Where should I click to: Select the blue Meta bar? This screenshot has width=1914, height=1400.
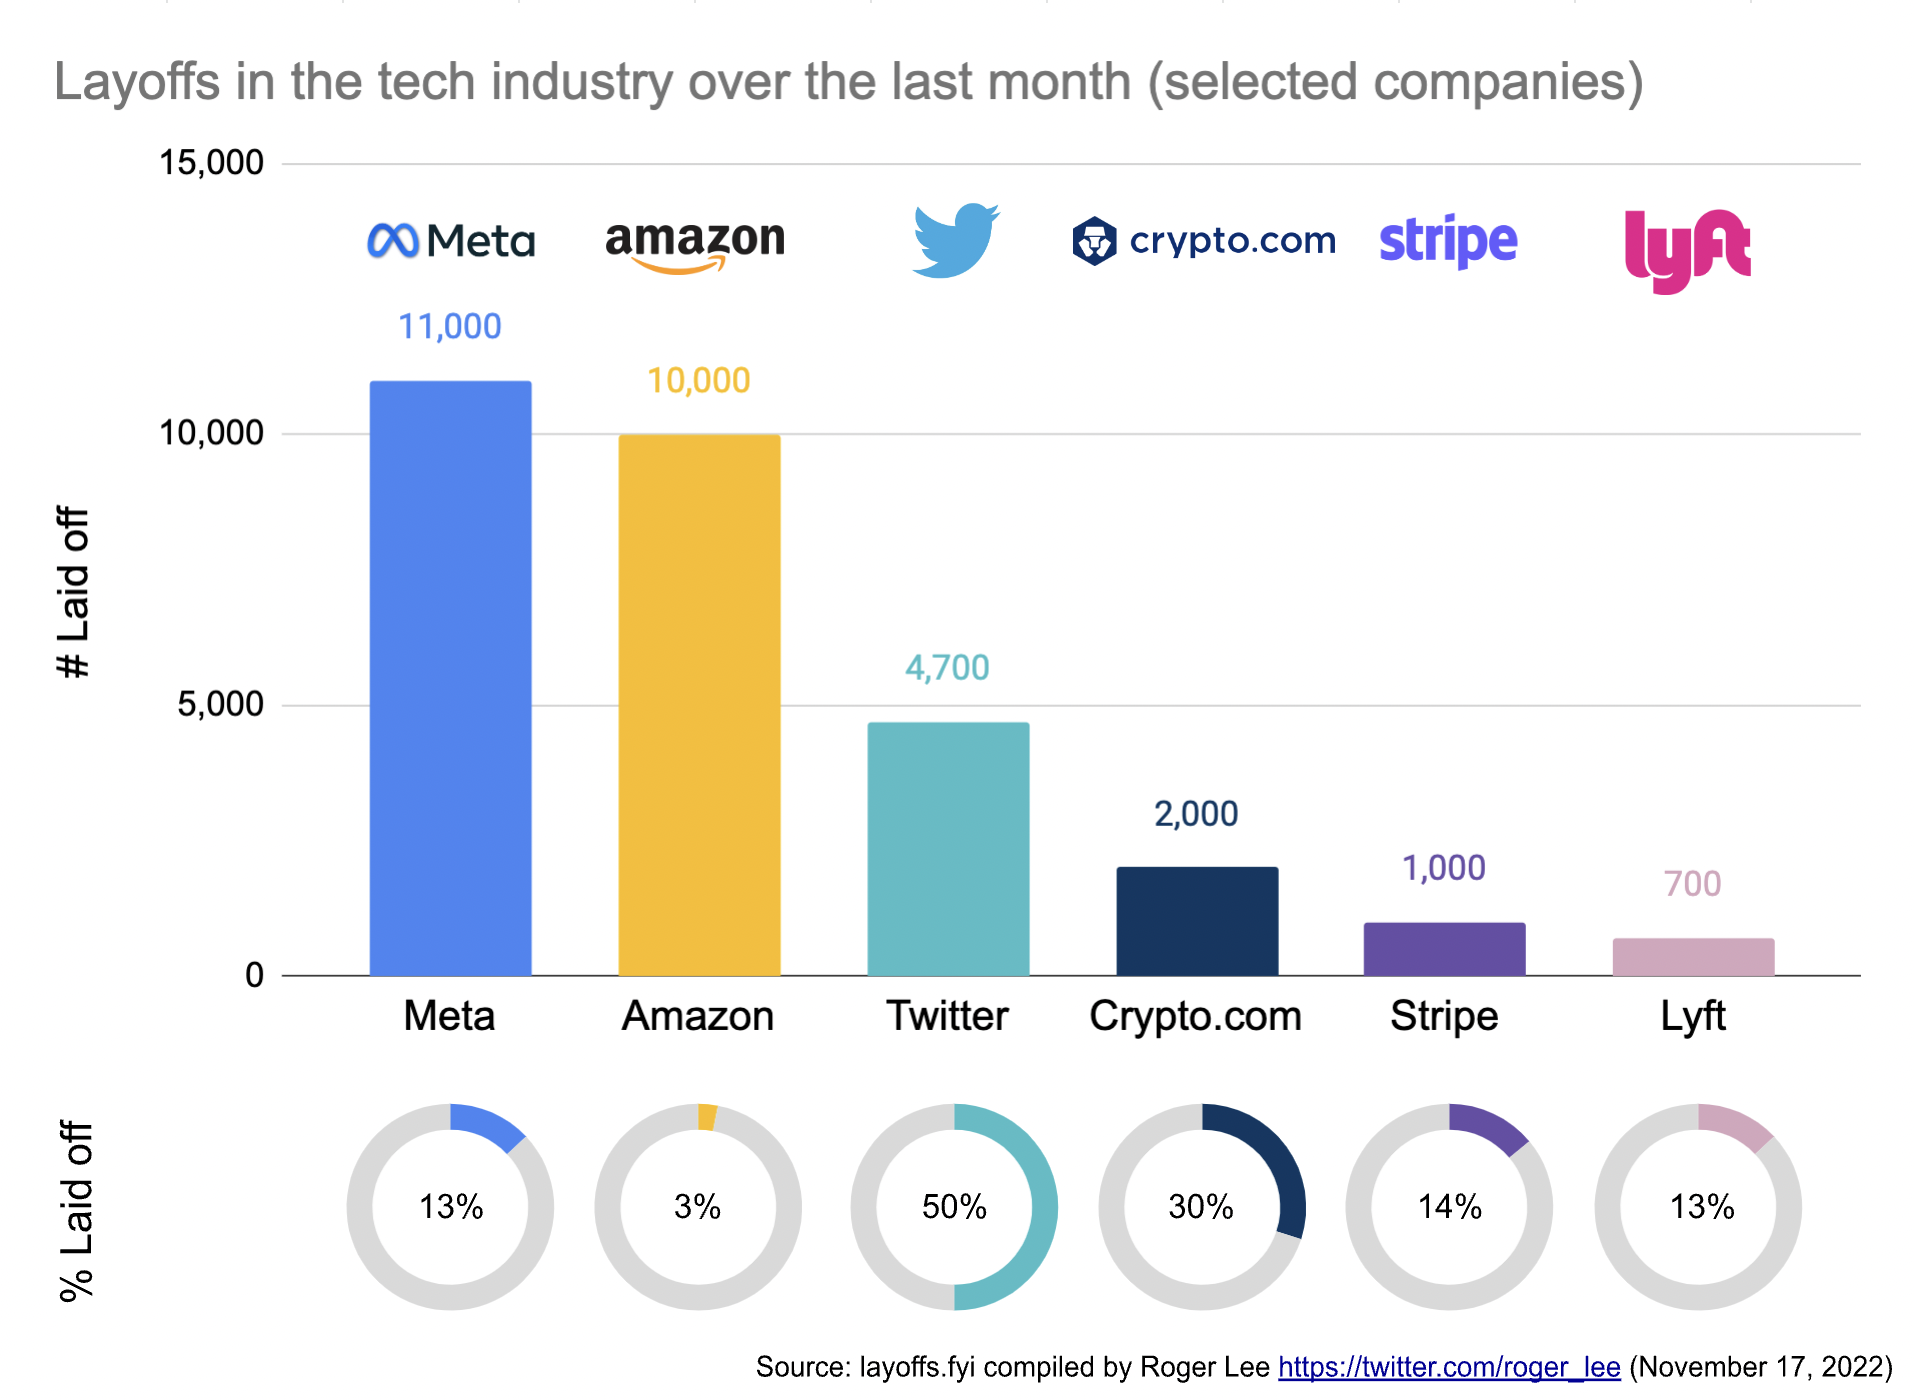(450, 678)
